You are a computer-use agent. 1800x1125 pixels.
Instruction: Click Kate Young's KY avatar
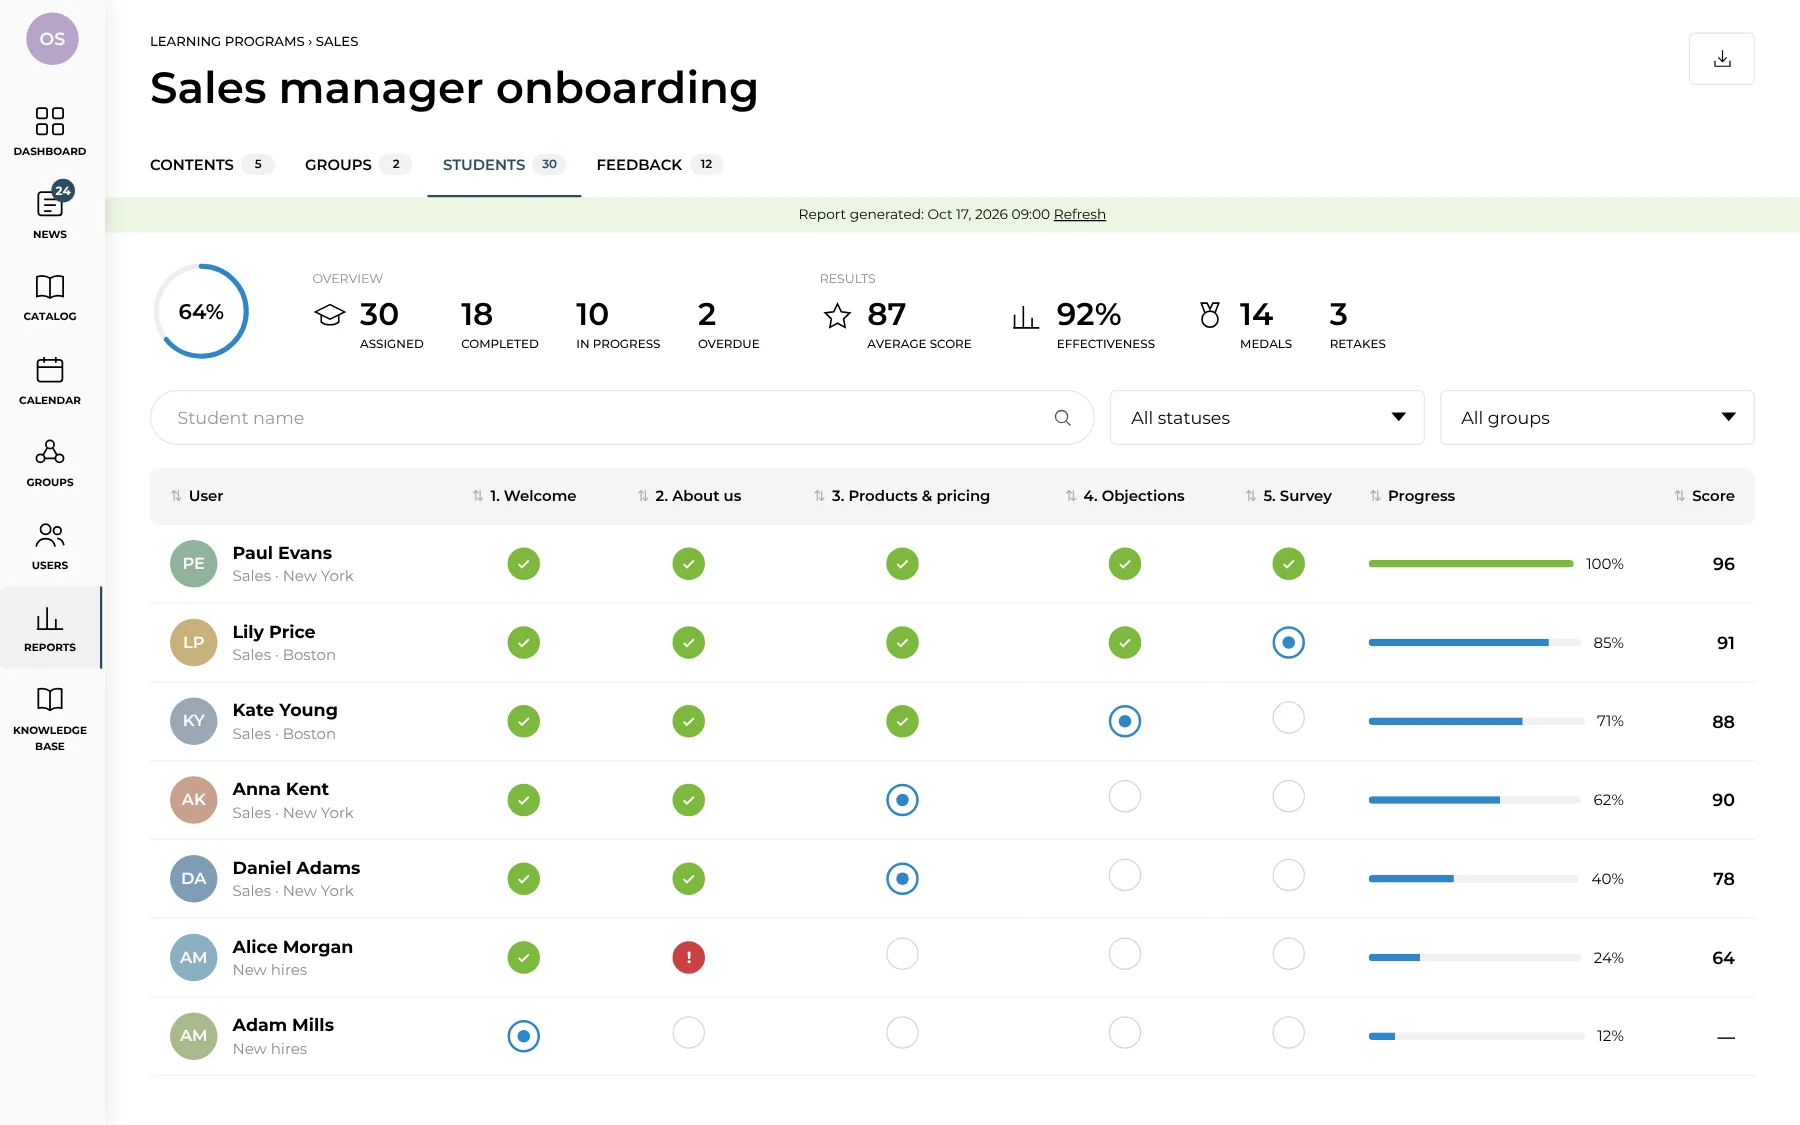click(x=193, y=721)
